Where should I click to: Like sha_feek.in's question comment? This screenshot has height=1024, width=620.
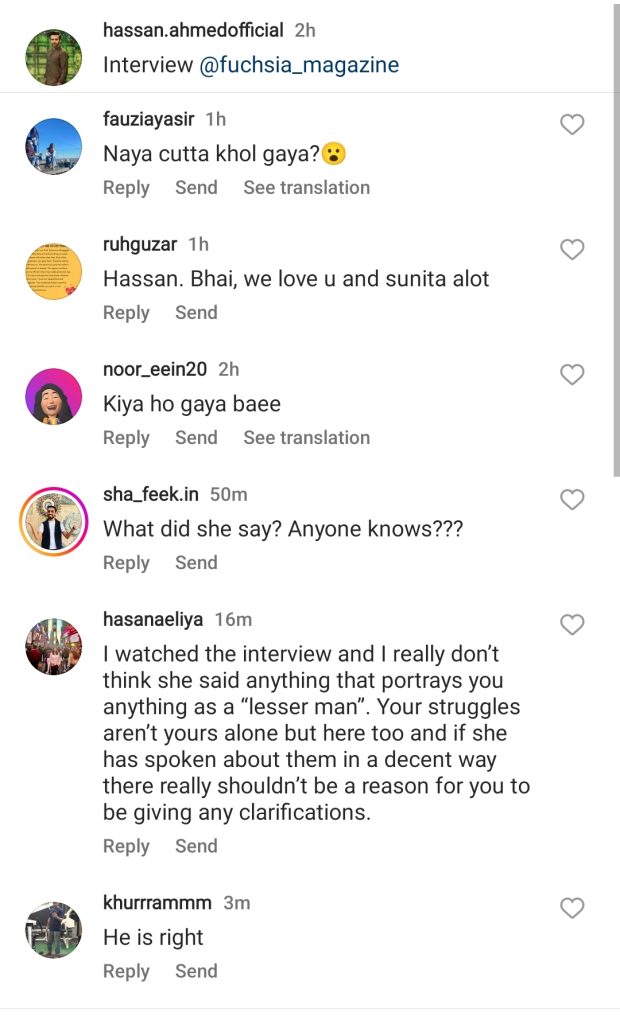pos(572,499)
